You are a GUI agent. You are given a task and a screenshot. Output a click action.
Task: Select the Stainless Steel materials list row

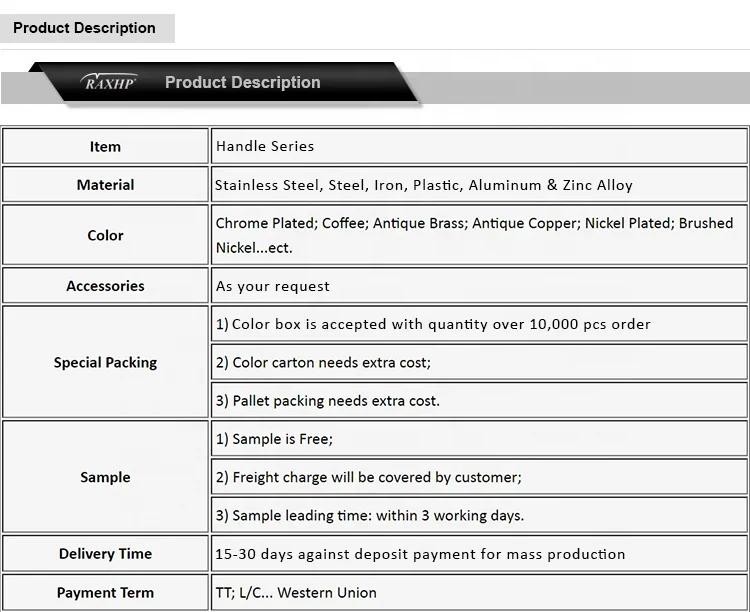[424, 185]
